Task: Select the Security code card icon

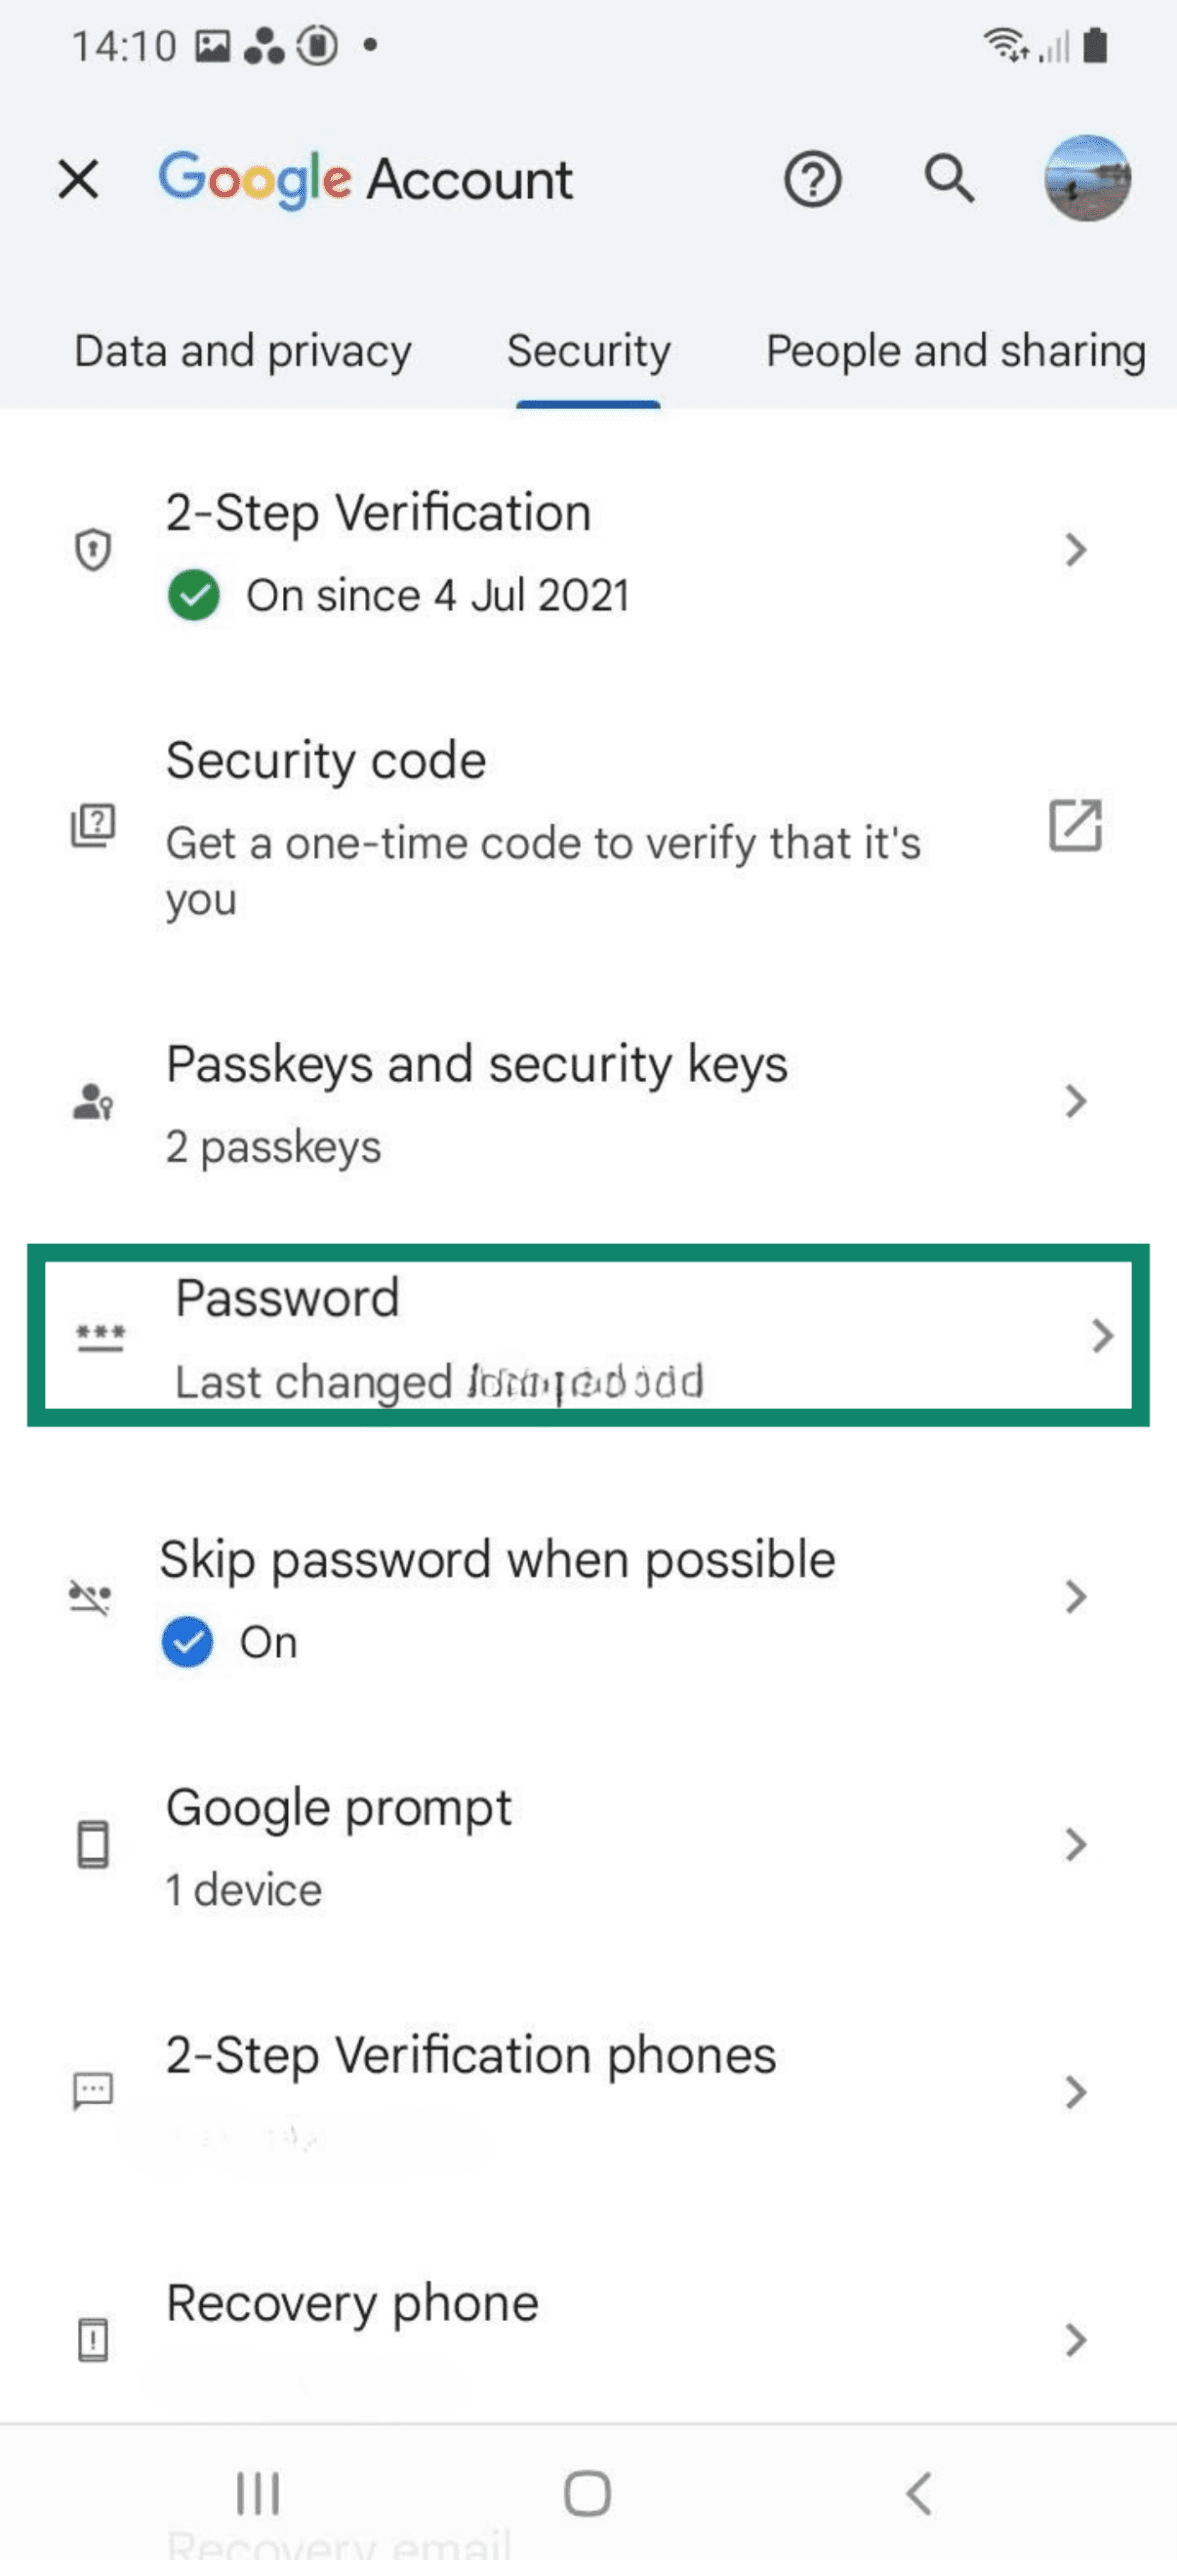Action: pos(92,826)
